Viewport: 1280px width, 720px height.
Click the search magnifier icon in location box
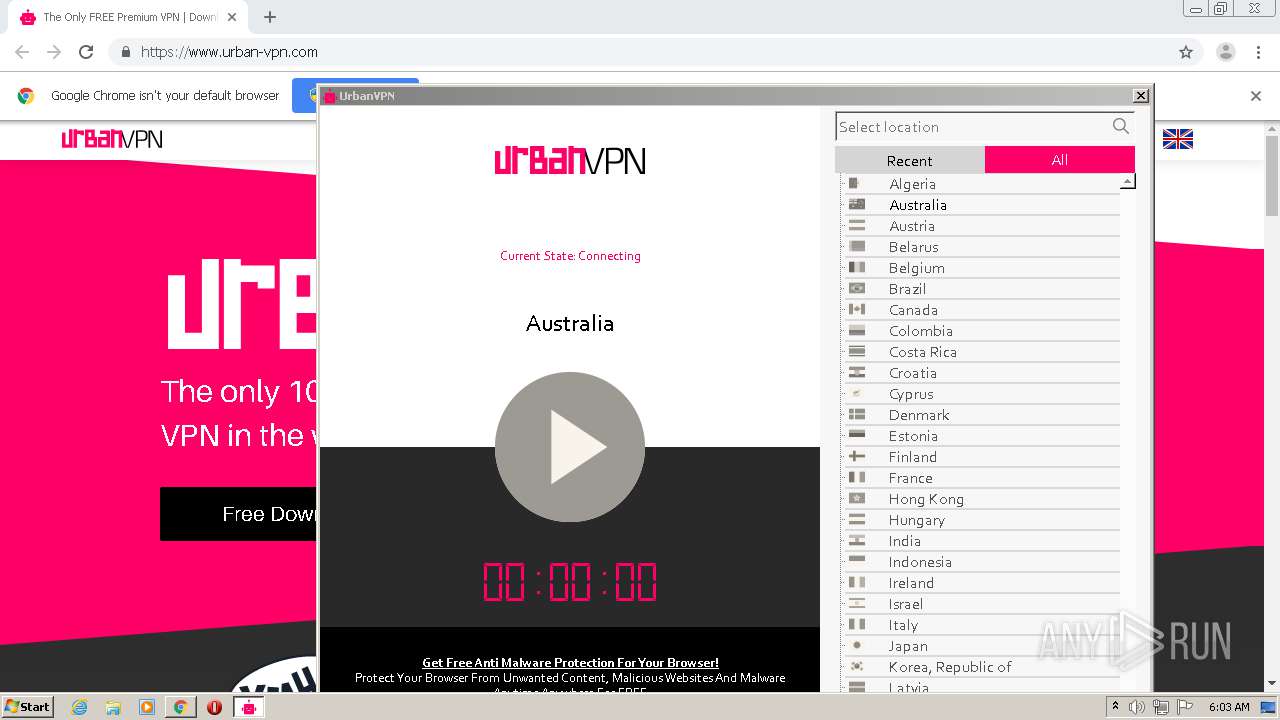coord(1120,126)
